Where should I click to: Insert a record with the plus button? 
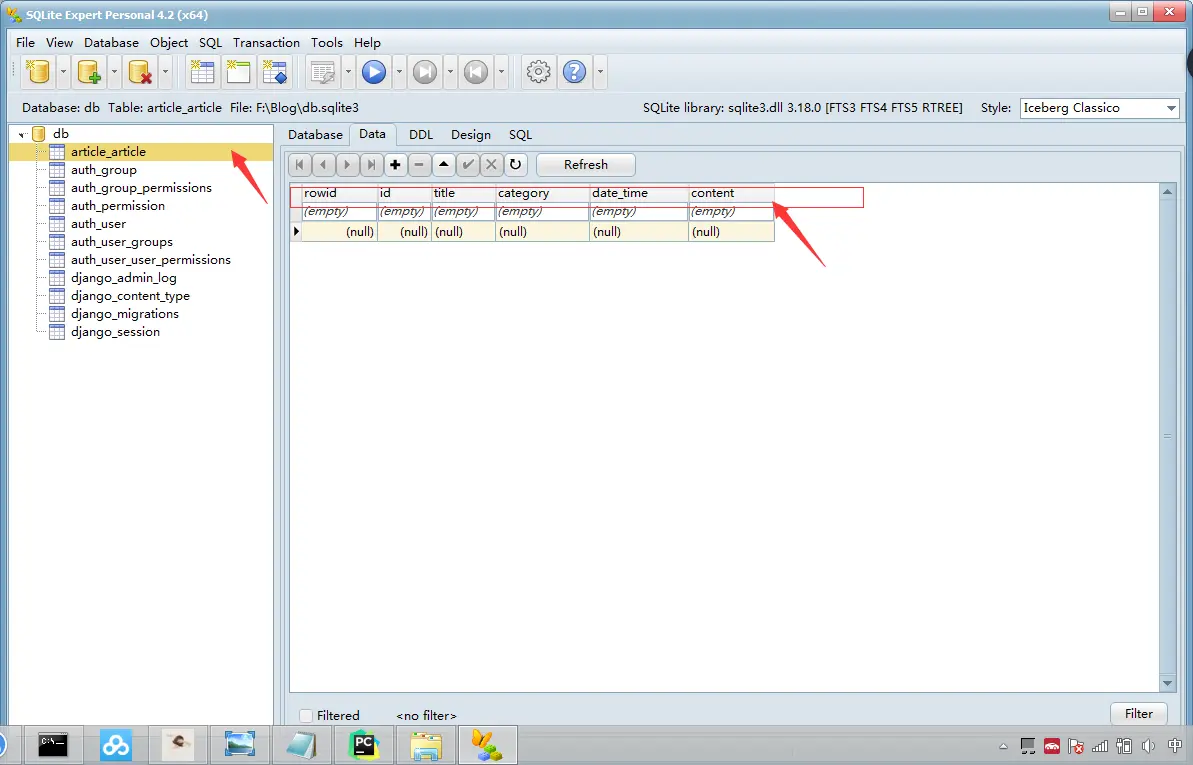point(395,164)
